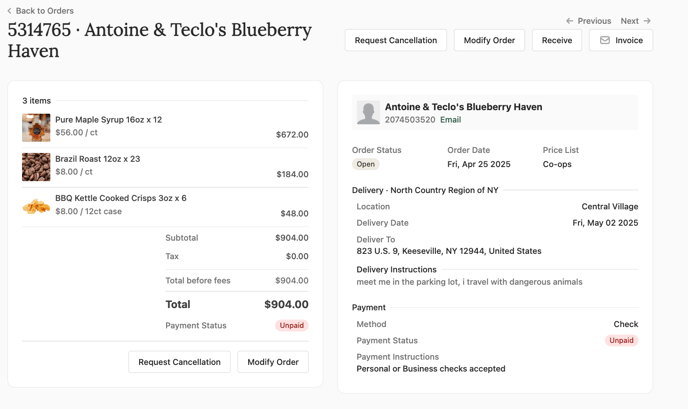Click the top Modify Order button
The image size is (688, 409).
489,40
